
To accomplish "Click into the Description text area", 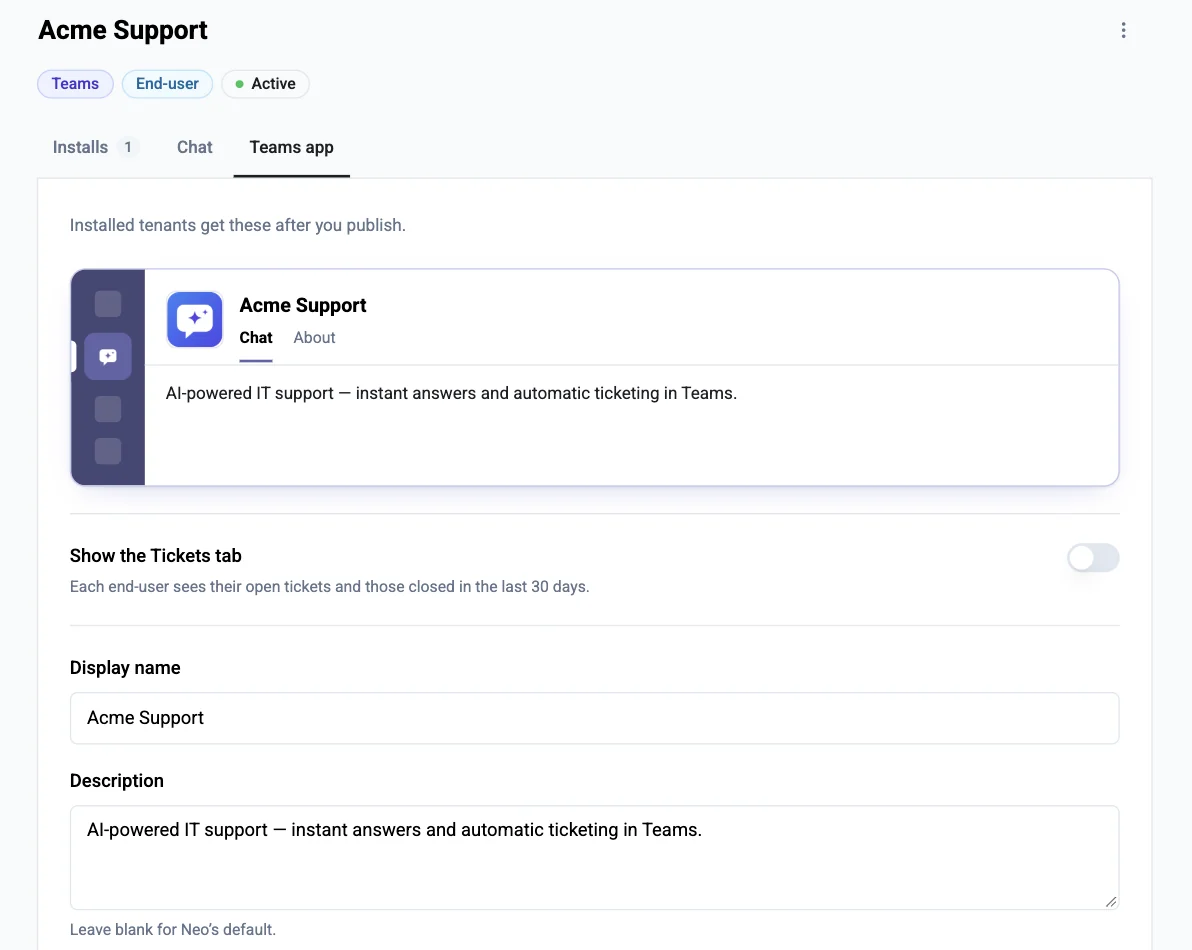I will tap(594, 857).
